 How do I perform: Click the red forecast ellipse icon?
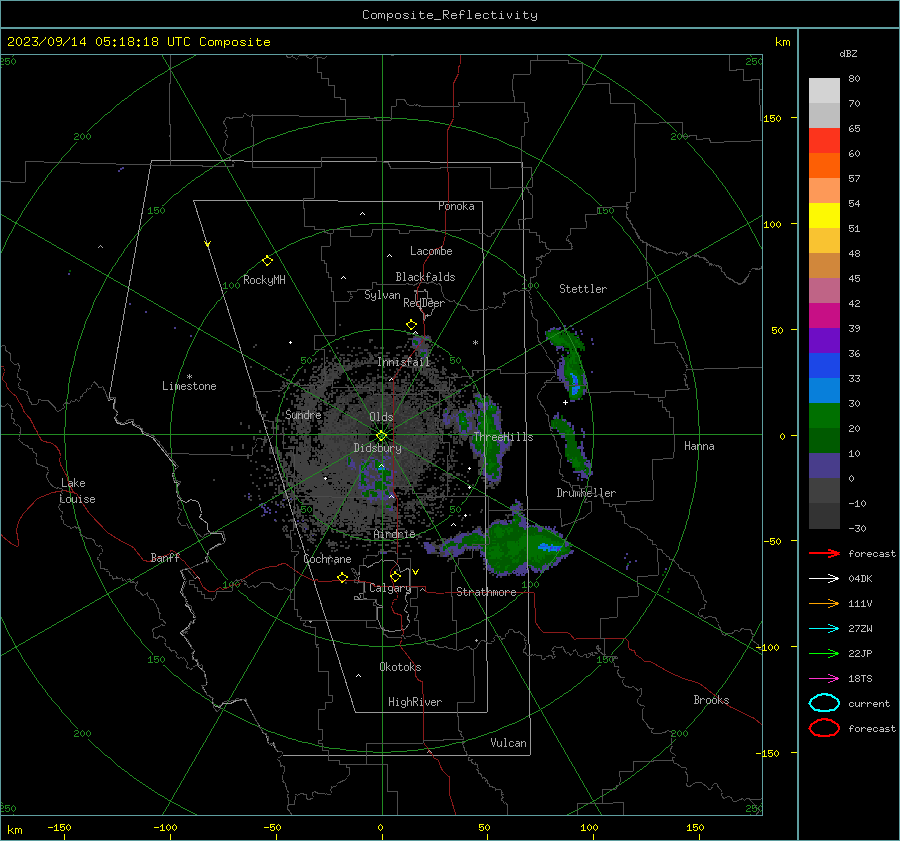(x=824, y=728)
